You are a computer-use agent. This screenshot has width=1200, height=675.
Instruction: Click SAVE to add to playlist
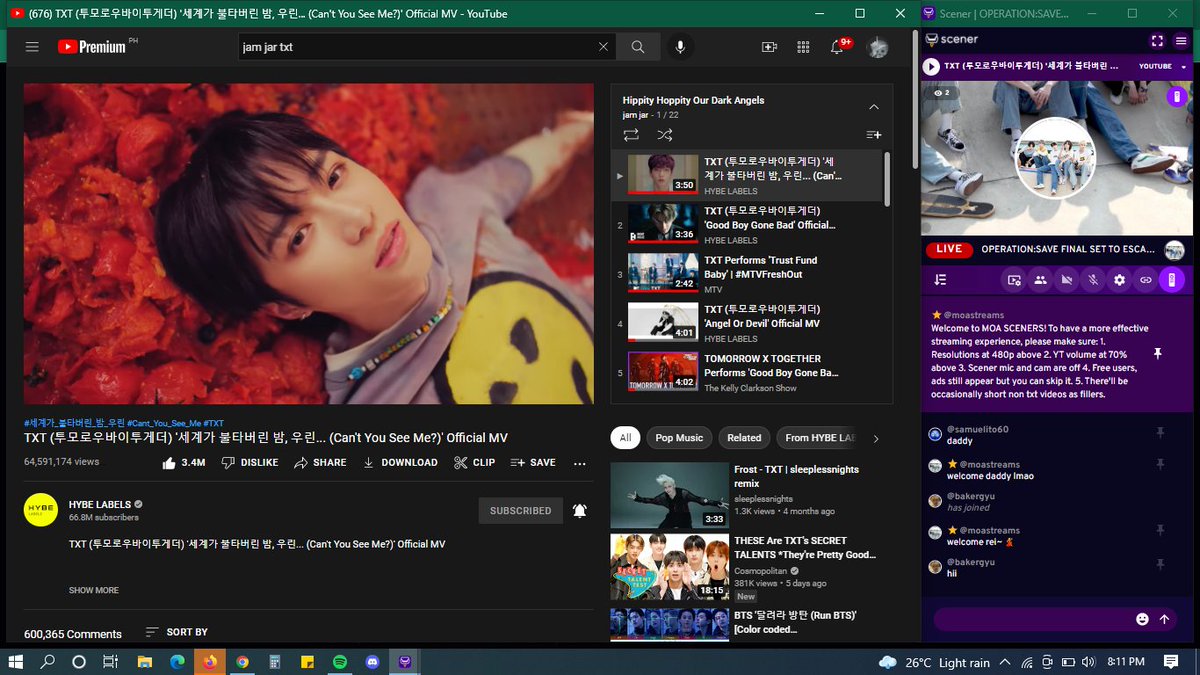(533, 463)
